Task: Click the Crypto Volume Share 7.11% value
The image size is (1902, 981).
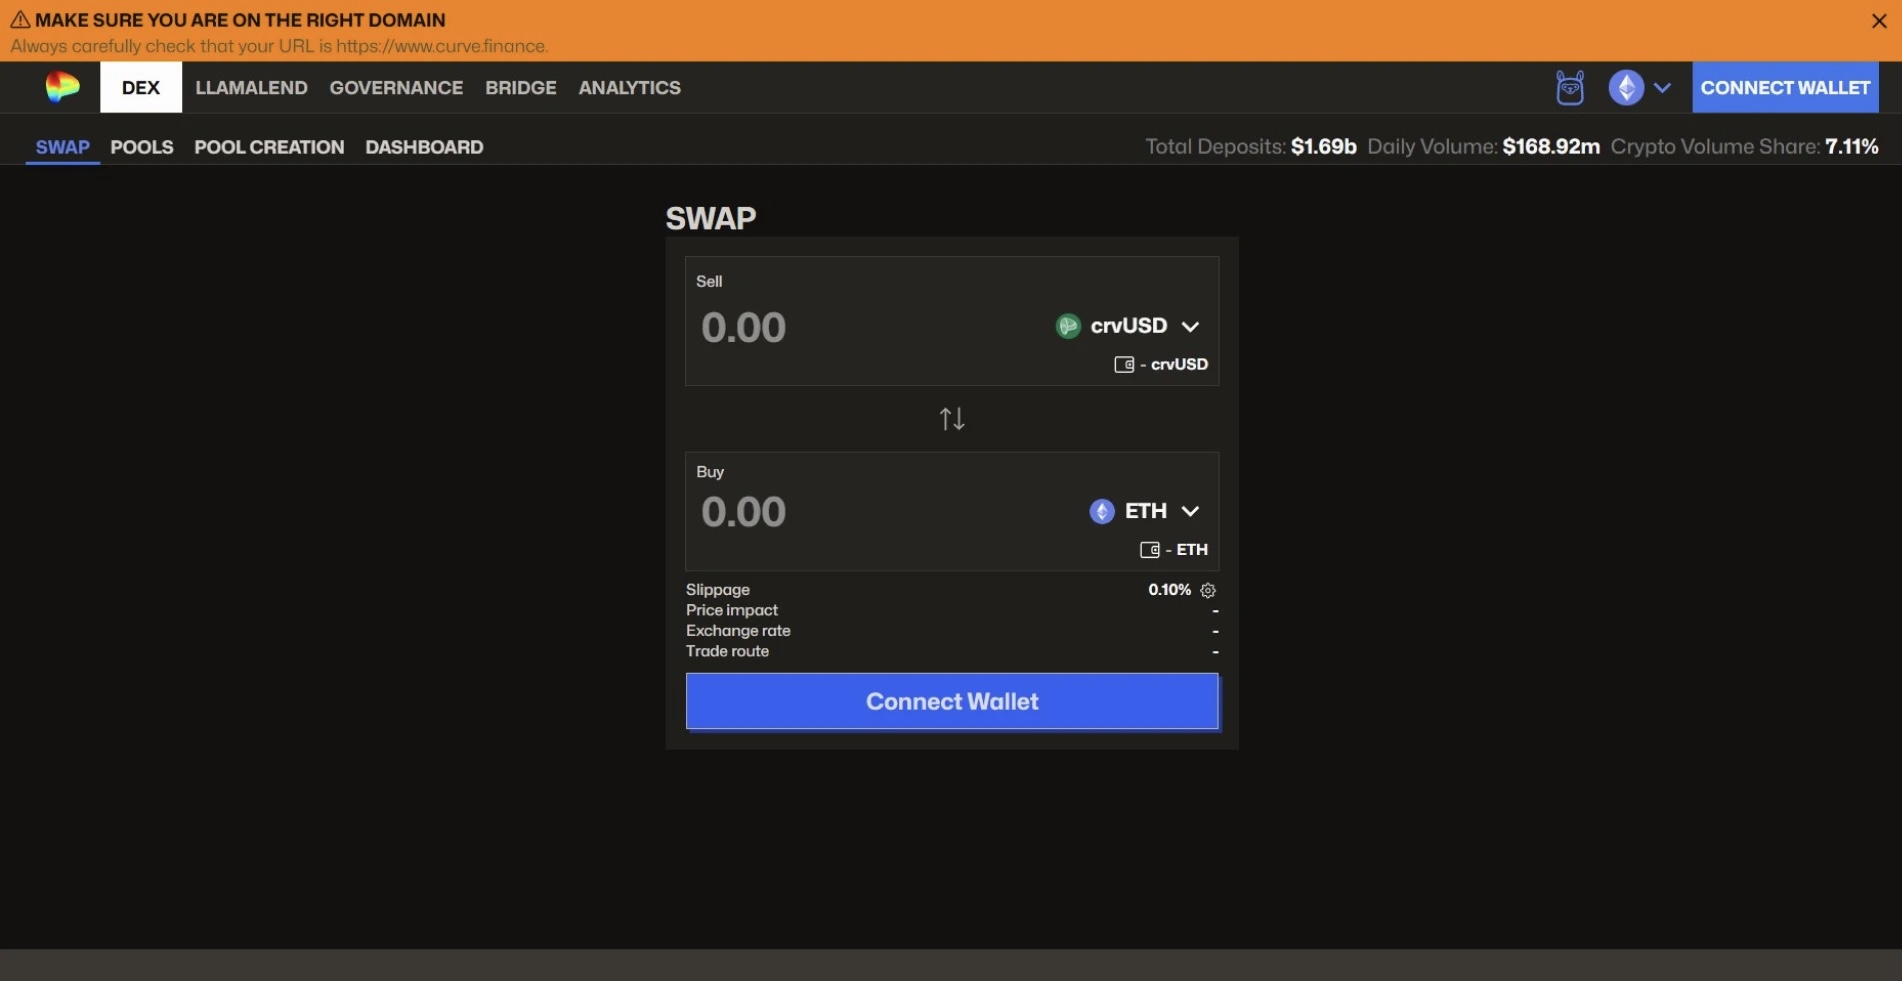Action: 1851,147
